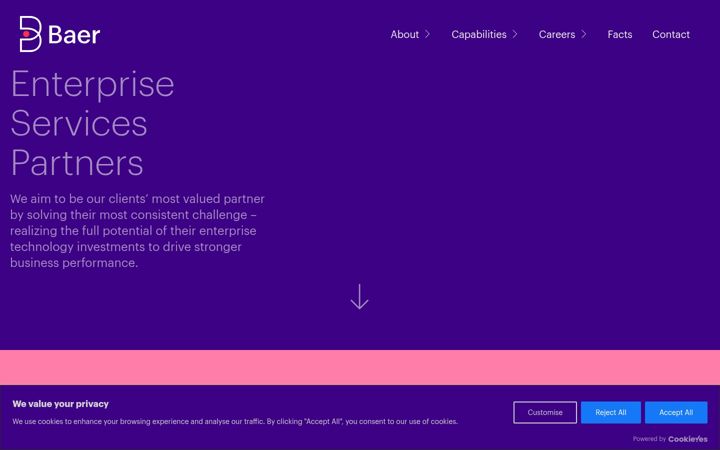720x450 pixels.
Task: Go to the Contact page
Action: (671, 34)
